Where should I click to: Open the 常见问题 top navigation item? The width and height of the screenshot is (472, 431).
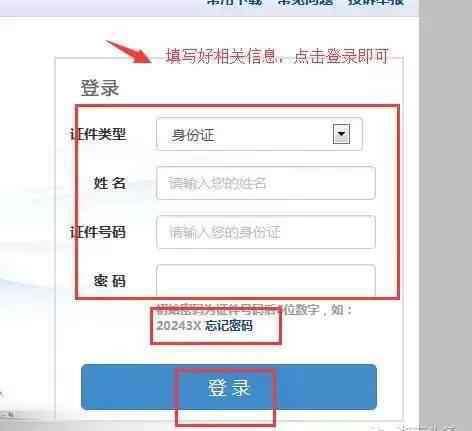pyautogui.click(x=305, y=3)
